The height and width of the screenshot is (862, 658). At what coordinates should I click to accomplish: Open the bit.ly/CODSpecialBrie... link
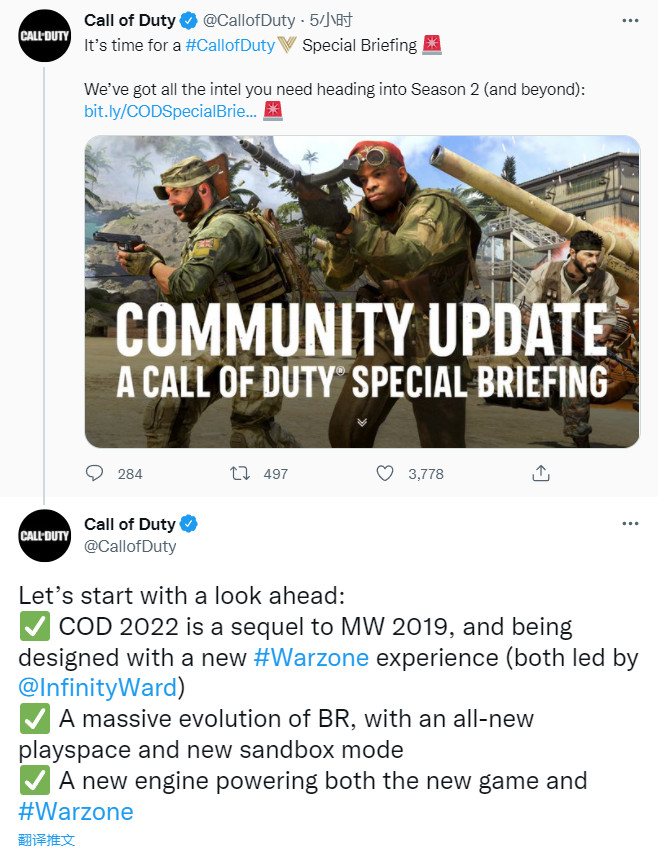pos(170,111)
